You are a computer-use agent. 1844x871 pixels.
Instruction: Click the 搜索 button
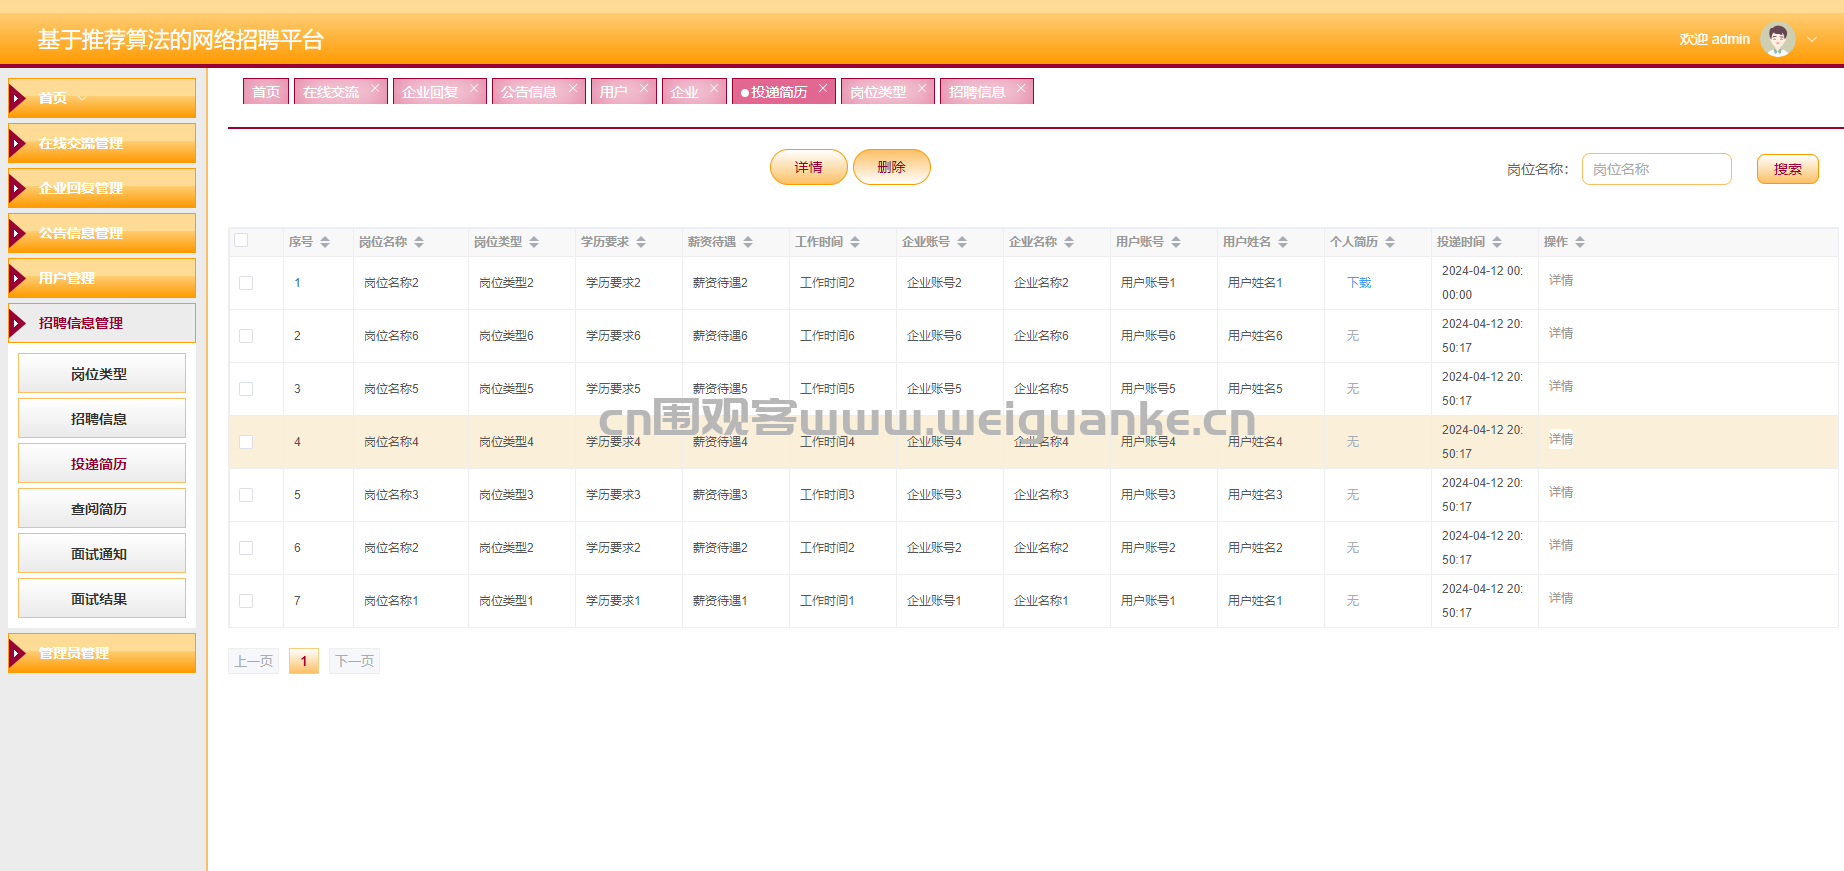click(x=1787, y=169)
